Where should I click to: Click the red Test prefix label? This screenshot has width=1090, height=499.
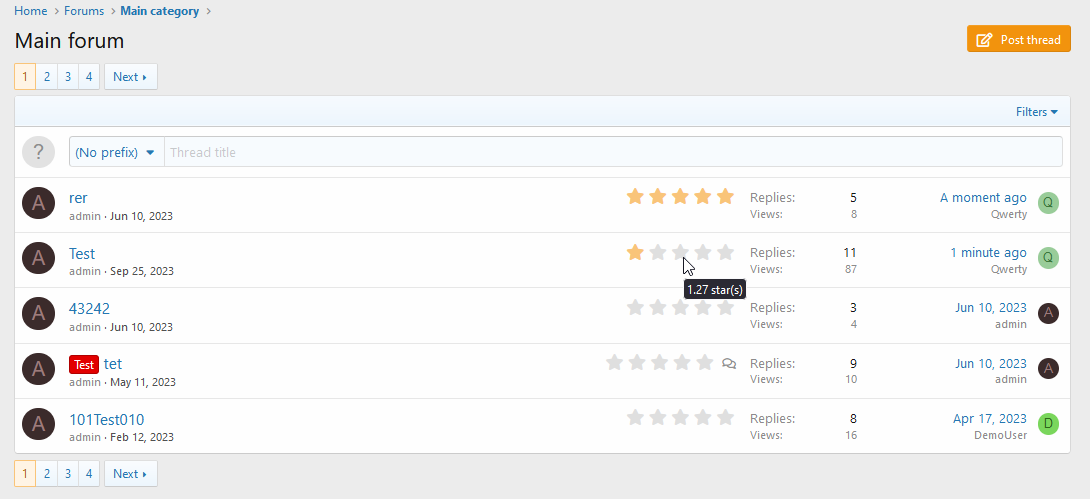[84, 364]
